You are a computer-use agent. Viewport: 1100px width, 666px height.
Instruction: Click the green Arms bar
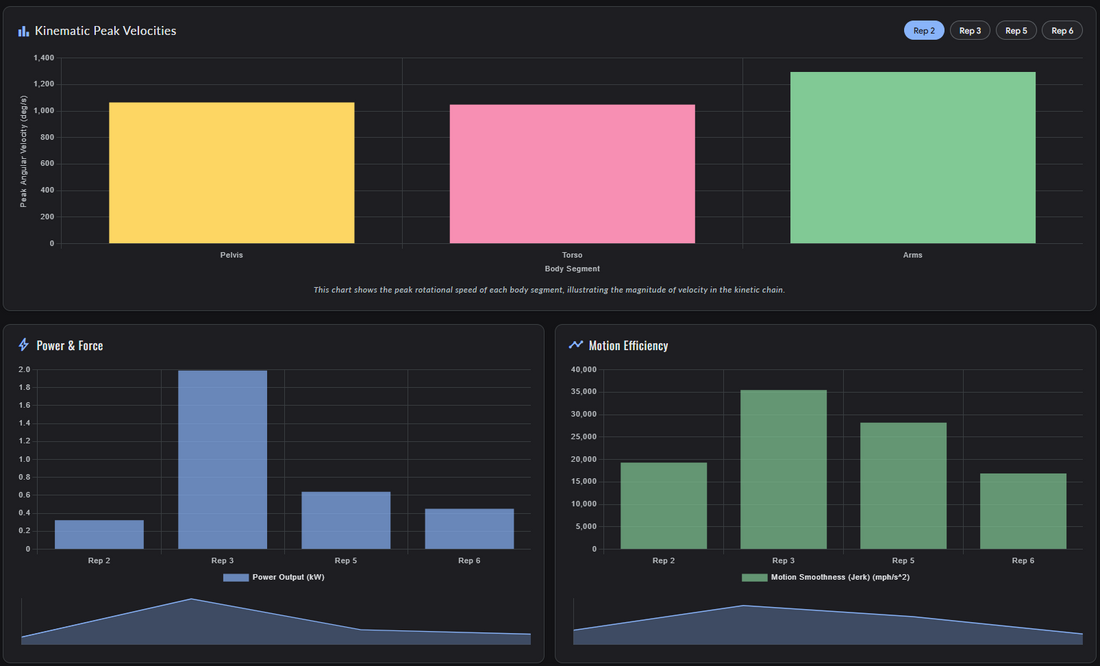[912, 158]
